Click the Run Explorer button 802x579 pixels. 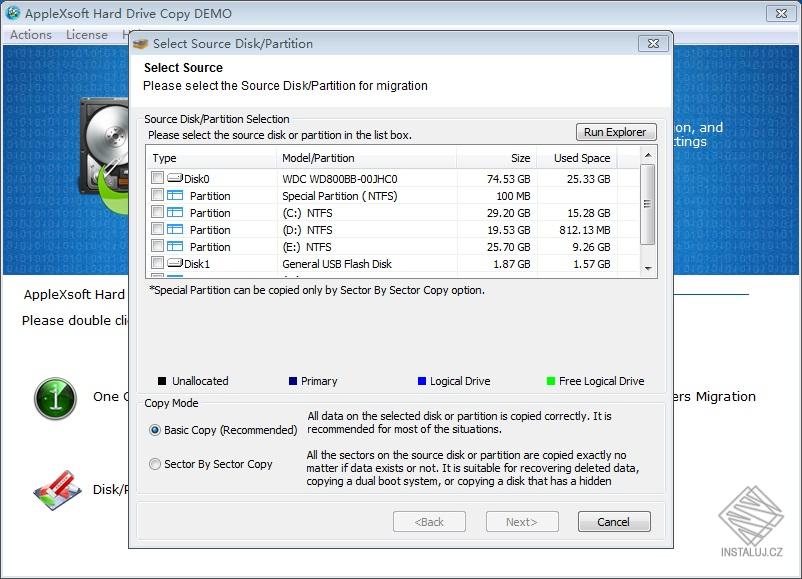(x=615, y=131)
